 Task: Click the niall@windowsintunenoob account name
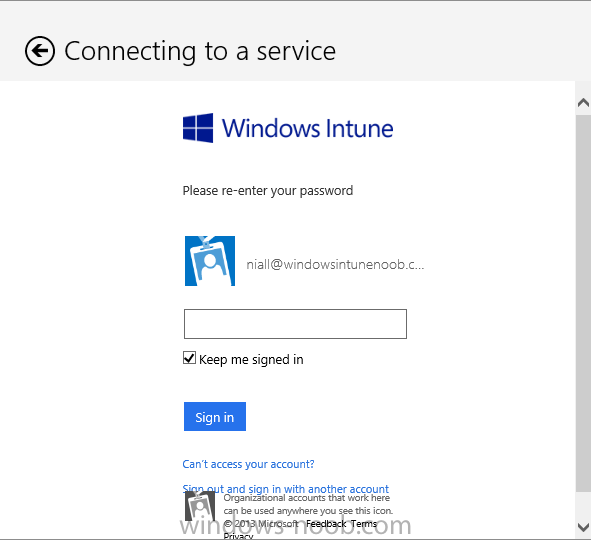335,265
